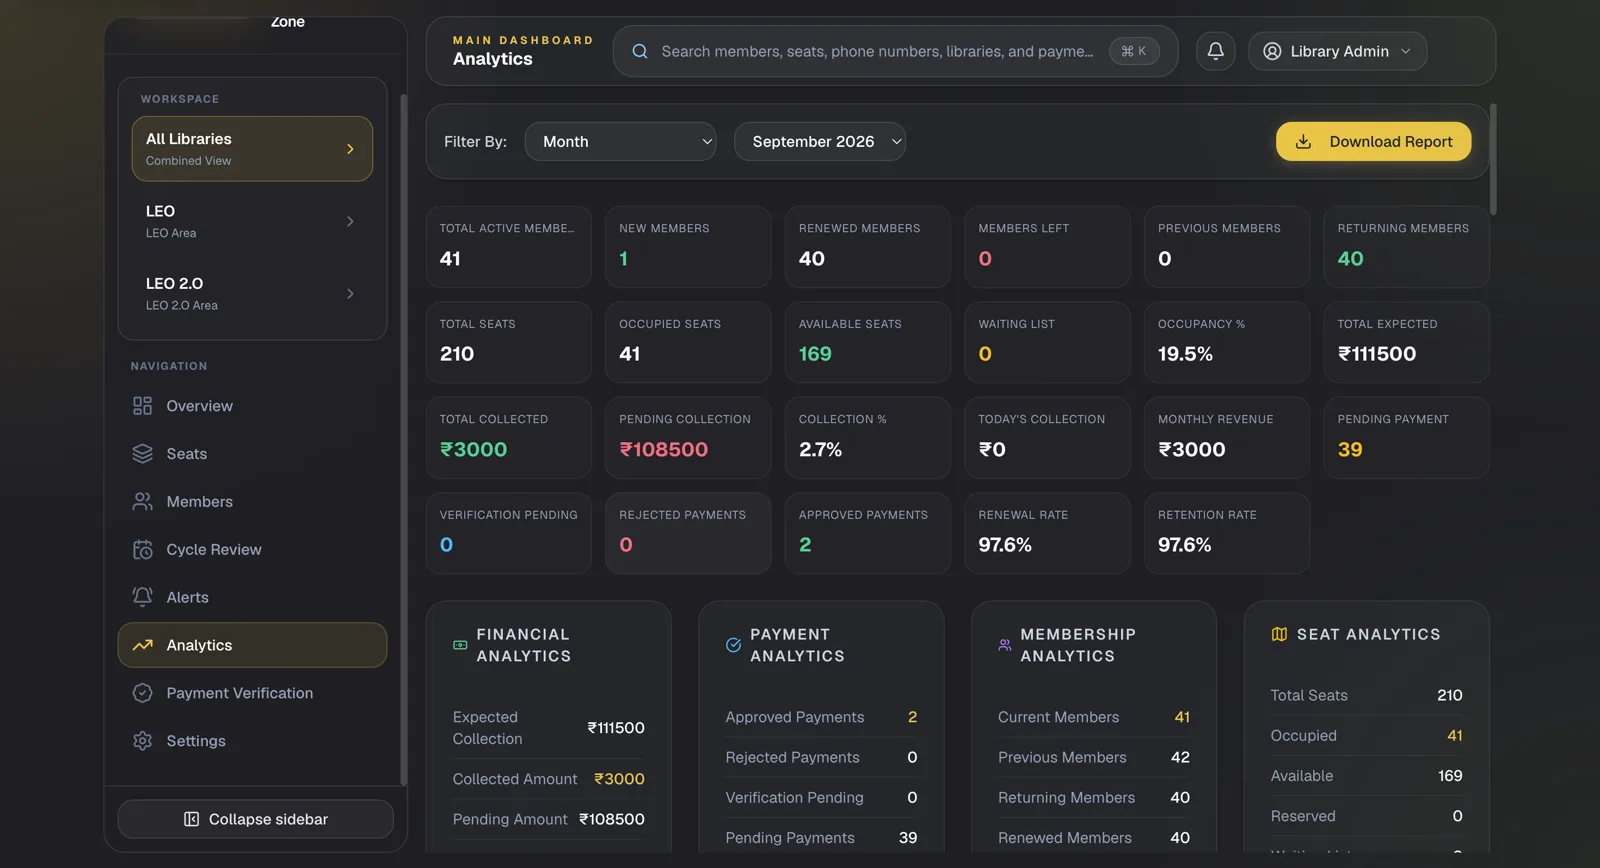Open Cycle Review in navigation
The image size is (1600, 868).
[x=252, y=549]
